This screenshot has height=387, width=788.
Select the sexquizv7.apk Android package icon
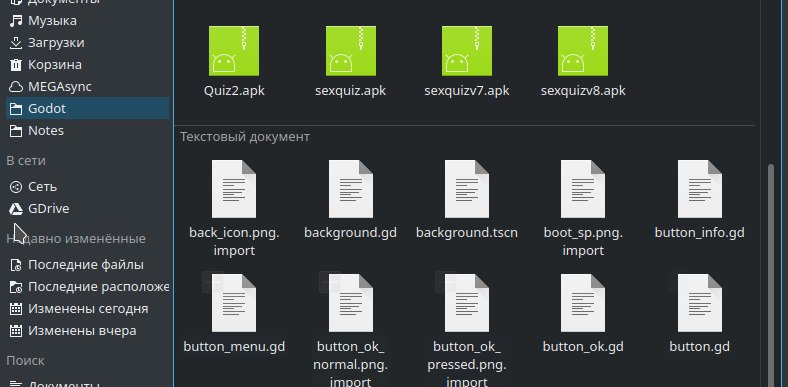click(467, 51)
